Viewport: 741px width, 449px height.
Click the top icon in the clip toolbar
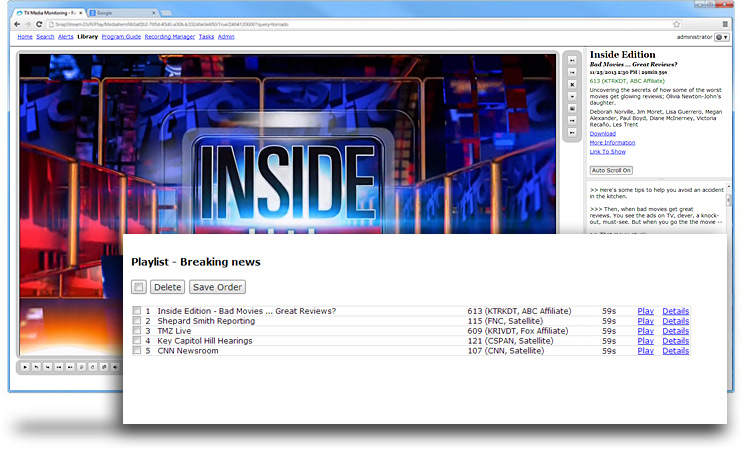tap(572, 60)
